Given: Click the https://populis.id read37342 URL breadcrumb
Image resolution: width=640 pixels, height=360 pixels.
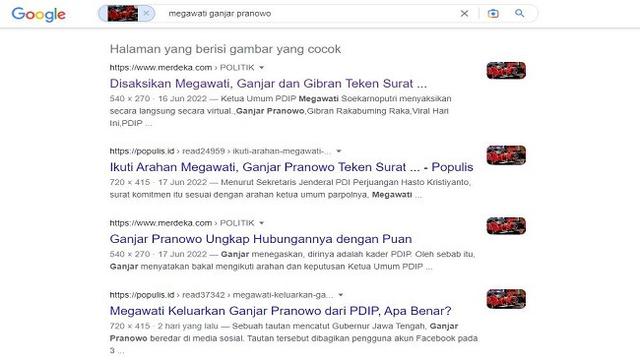Looking at the screenshot, I should pos(222,295).
